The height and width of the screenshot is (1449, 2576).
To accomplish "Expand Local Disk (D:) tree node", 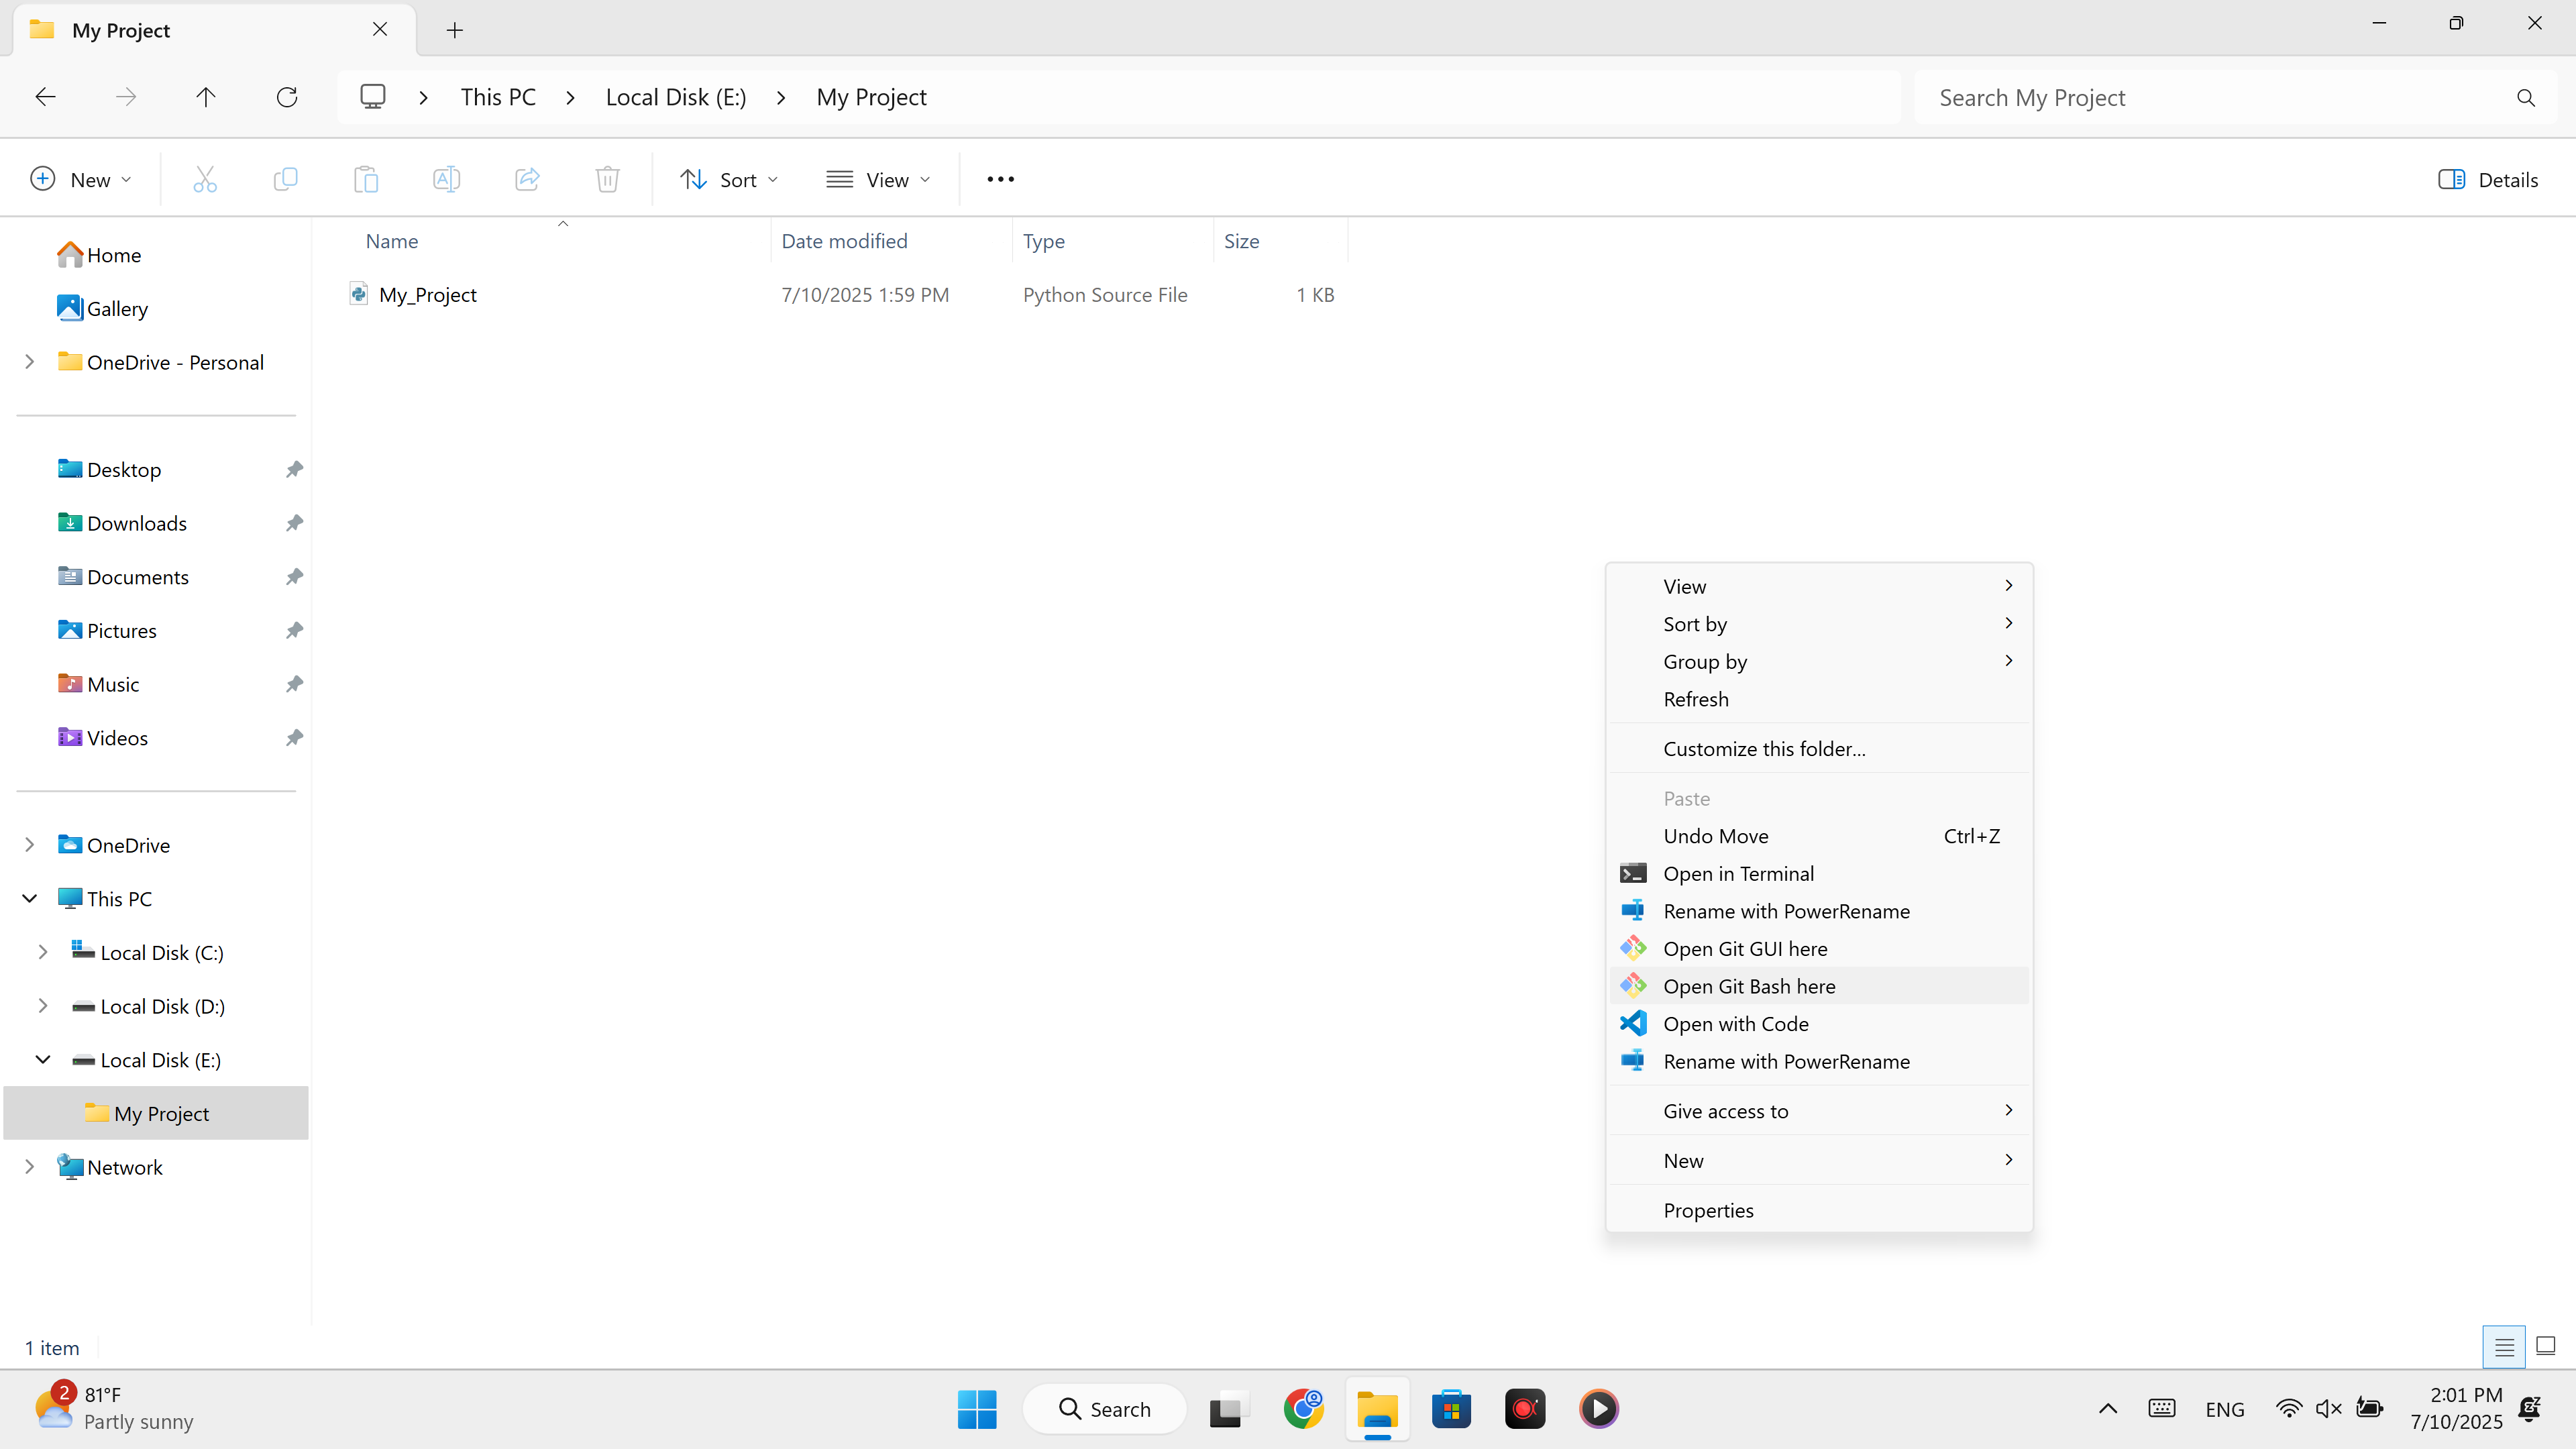I will point(43,1006).
